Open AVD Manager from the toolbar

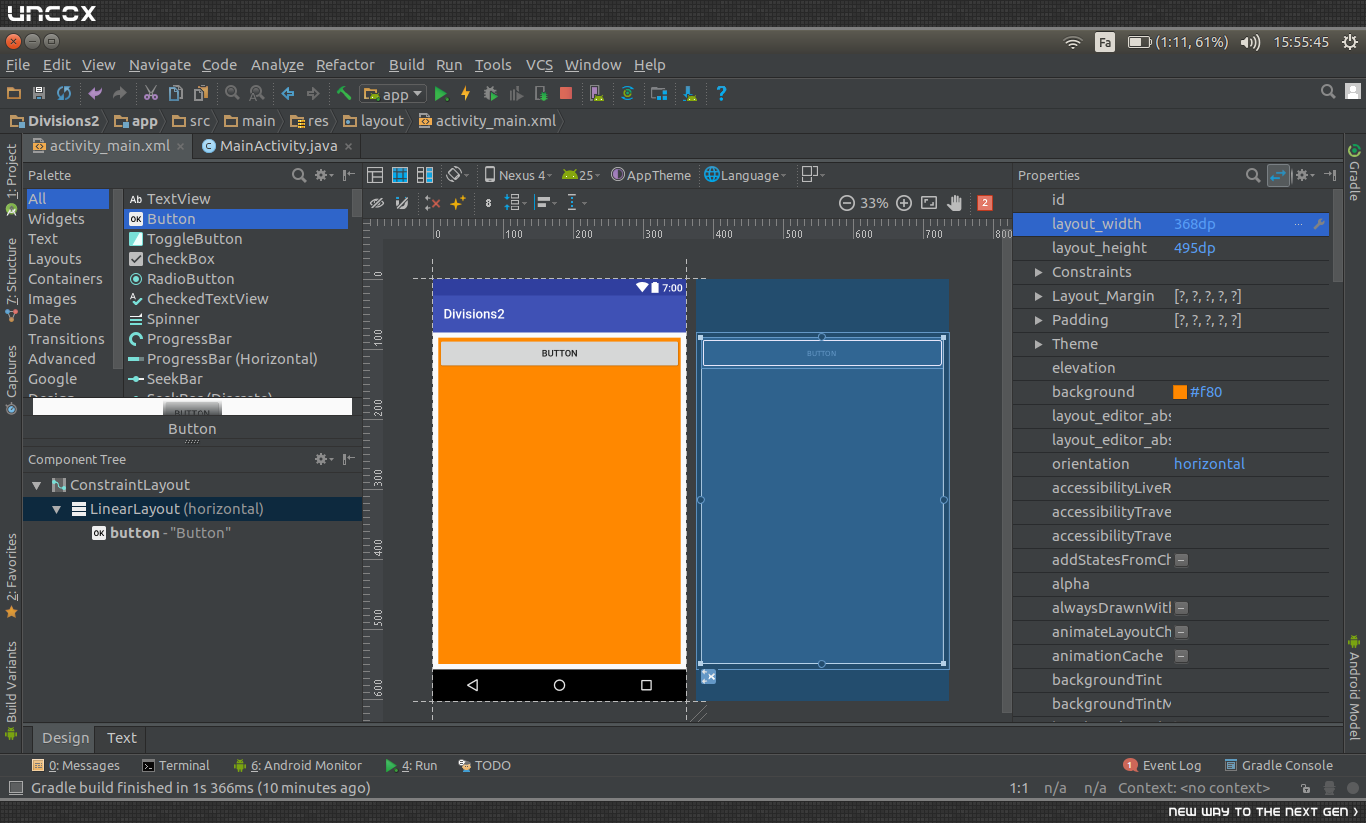pos(596,93)
